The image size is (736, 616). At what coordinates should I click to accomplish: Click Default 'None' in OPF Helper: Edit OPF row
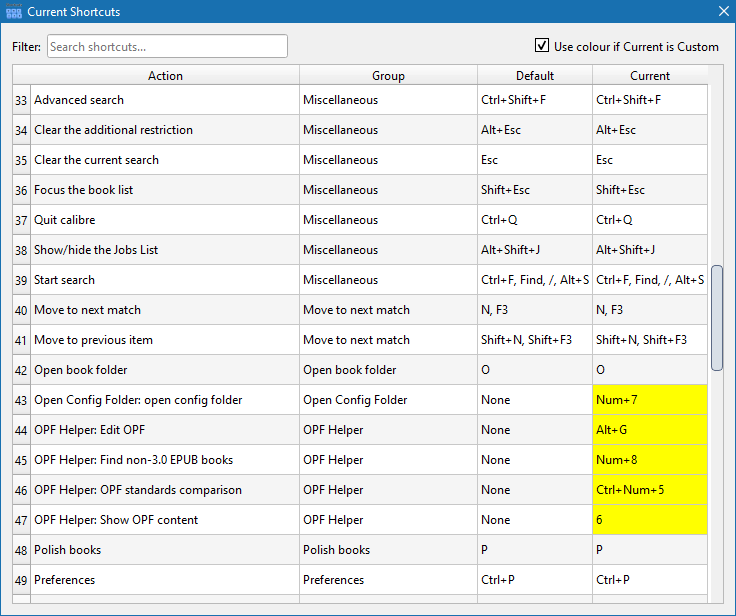point(535,430)
